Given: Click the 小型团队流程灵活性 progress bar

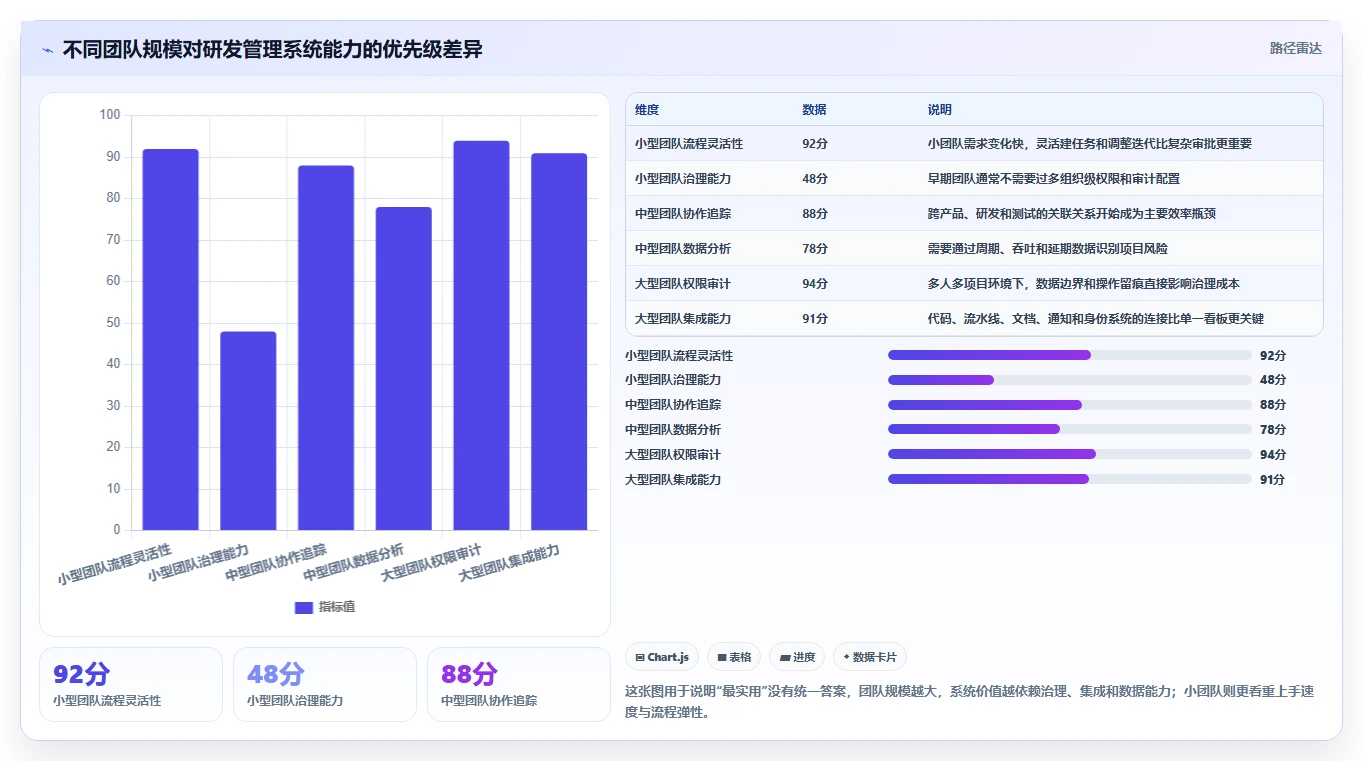Looking at the screenshot, I should point(1070,355).
